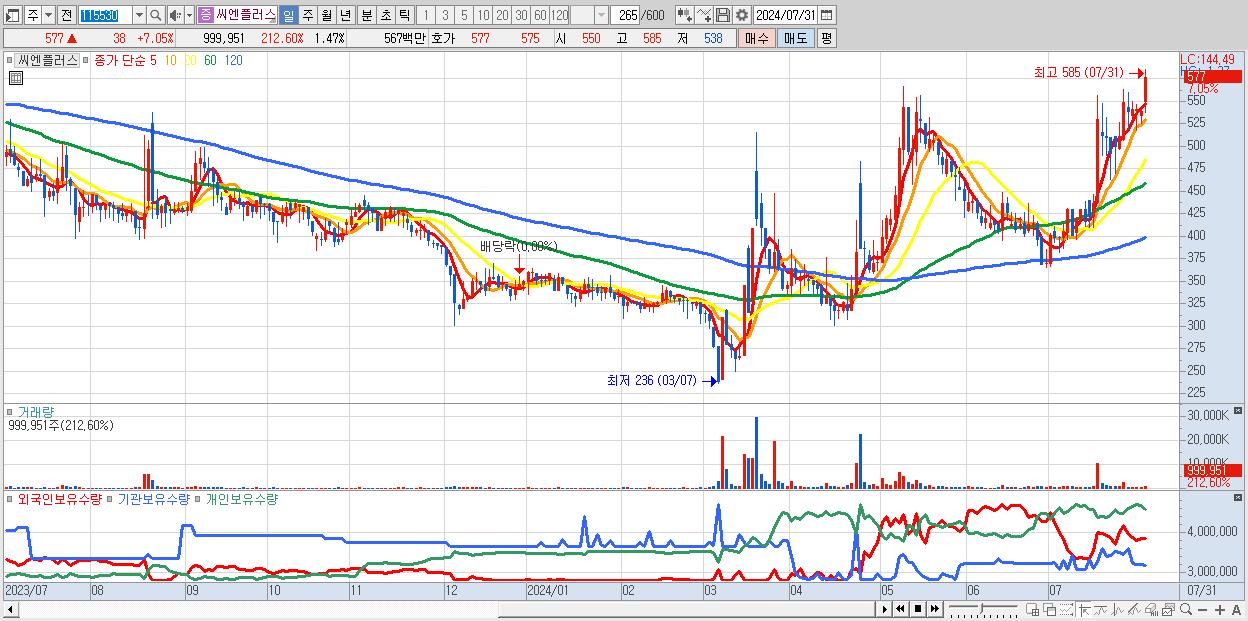
Task: Open the 주 market type dropdown arrow
Action: pyautogui.click(x=49, y=16)
